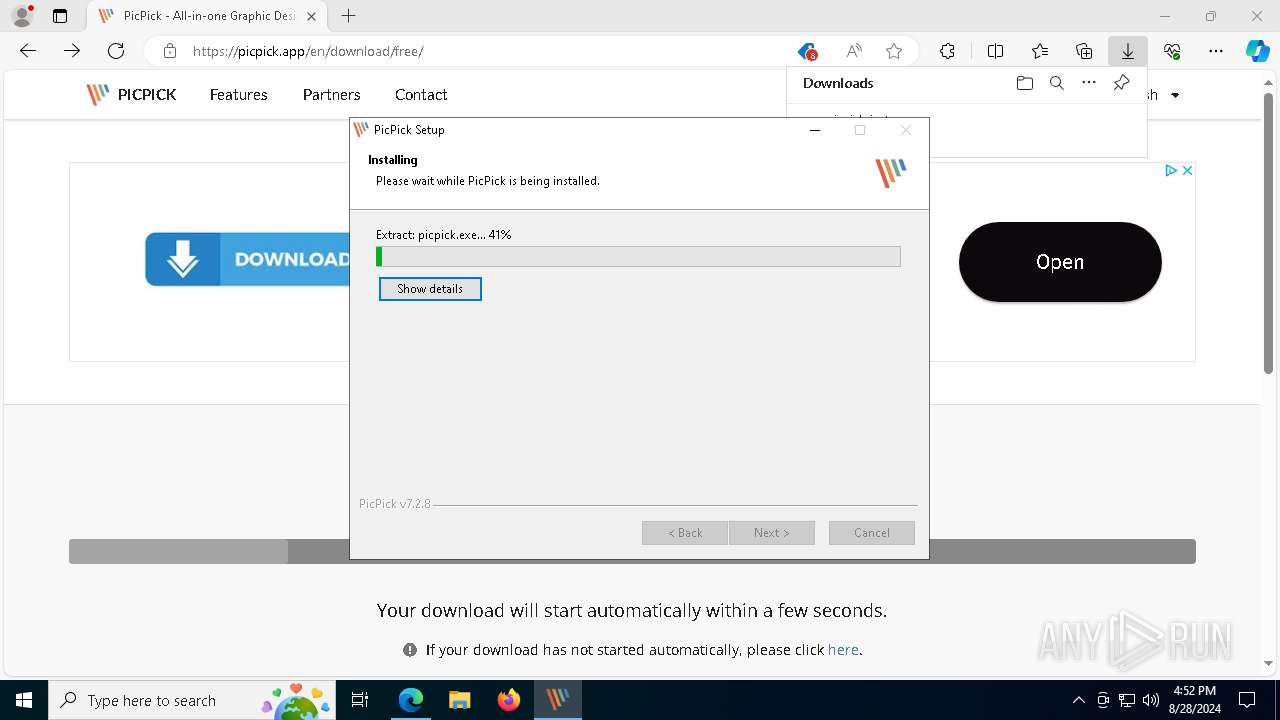Open Favorites list icon

pyautogui.click(x=1040, y=51)
